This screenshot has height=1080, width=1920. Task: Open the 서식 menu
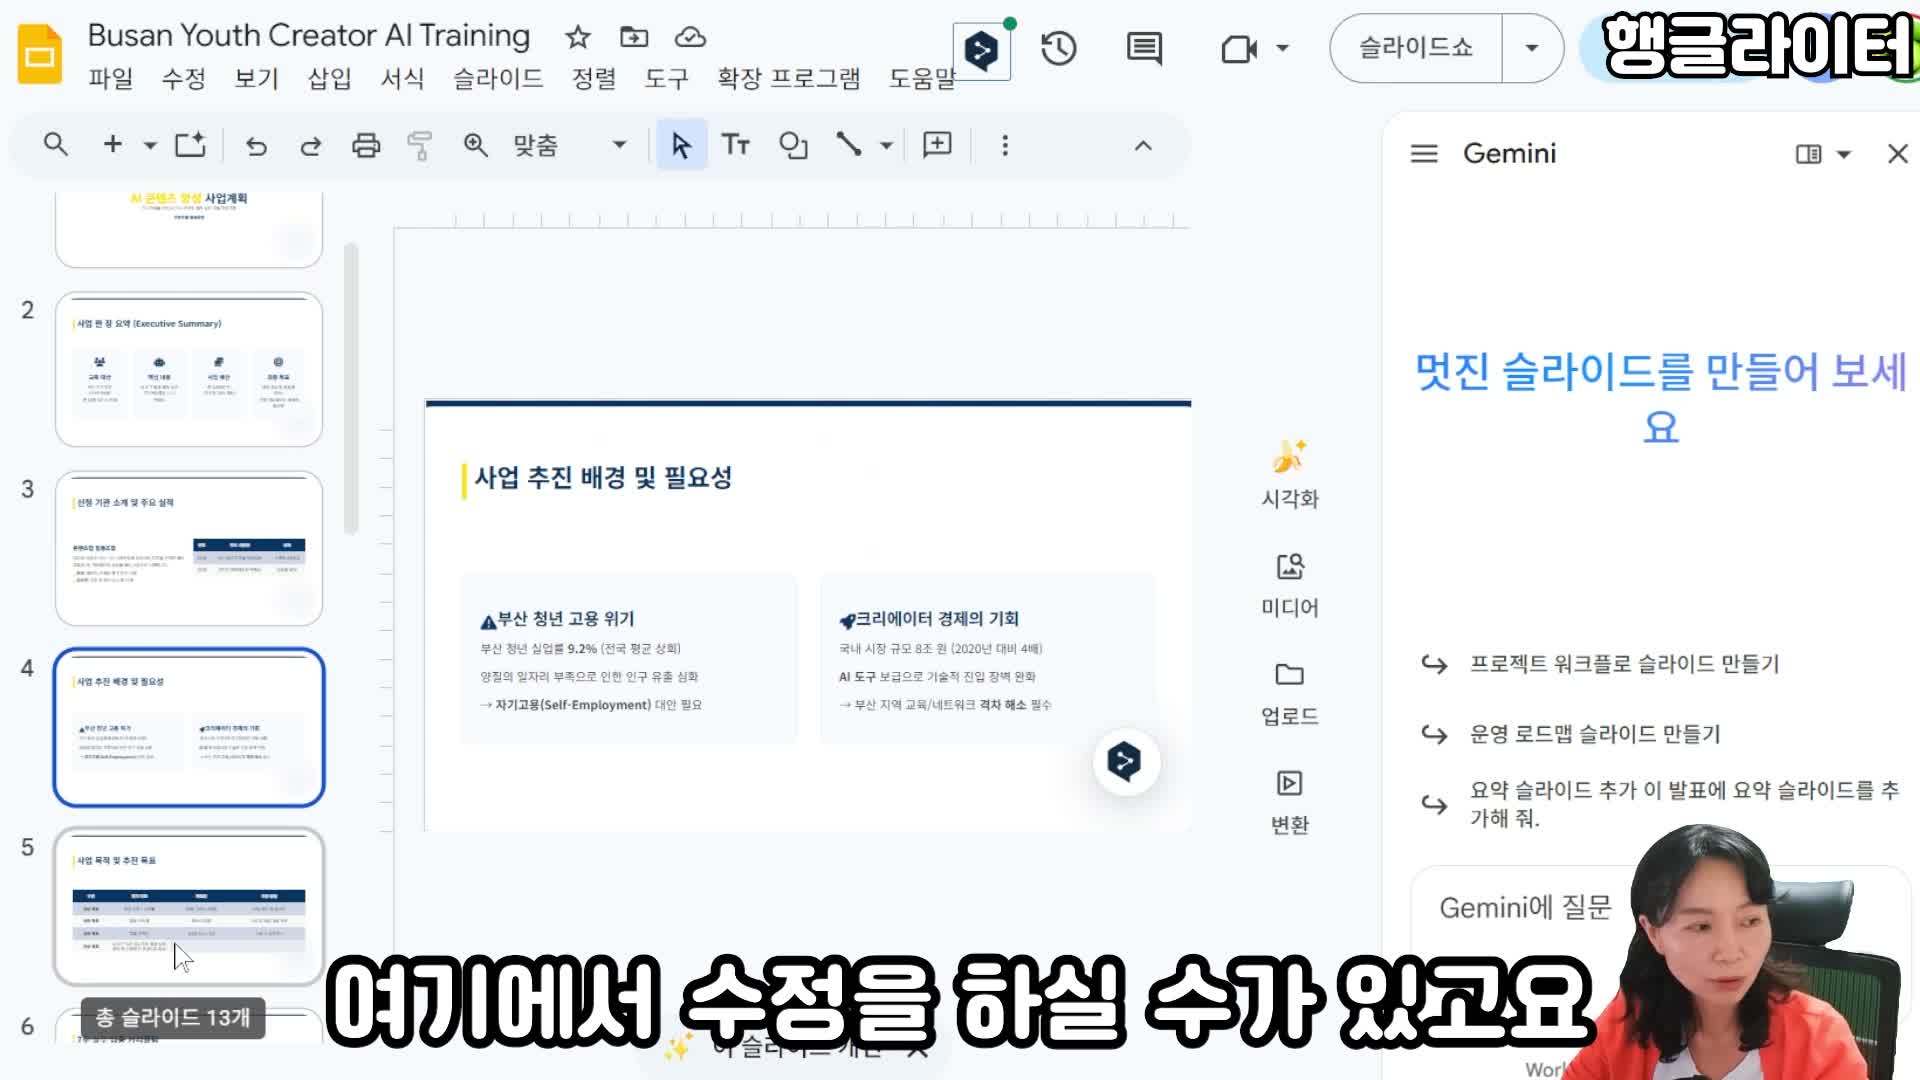402,79
